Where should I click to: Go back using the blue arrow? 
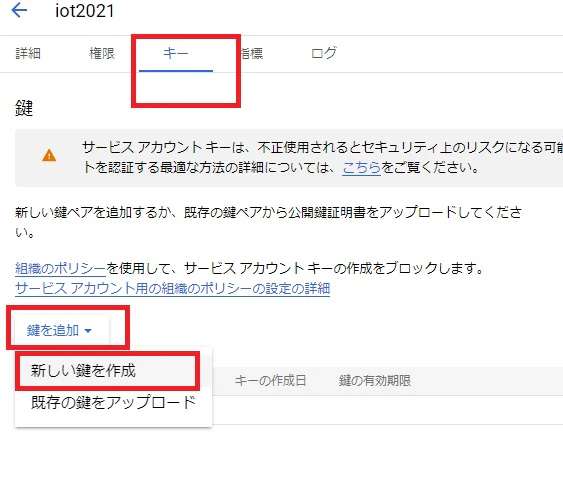coord(19,10)
